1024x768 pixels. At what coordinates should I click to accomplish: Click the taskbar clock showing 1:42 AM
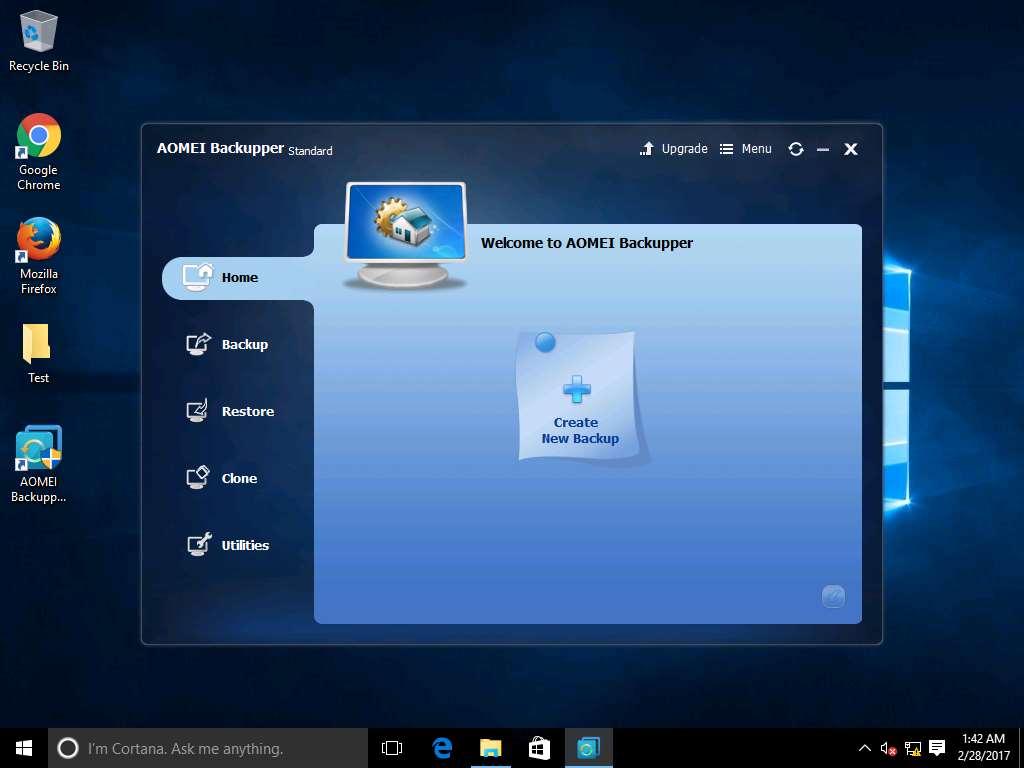pos(983,748)
